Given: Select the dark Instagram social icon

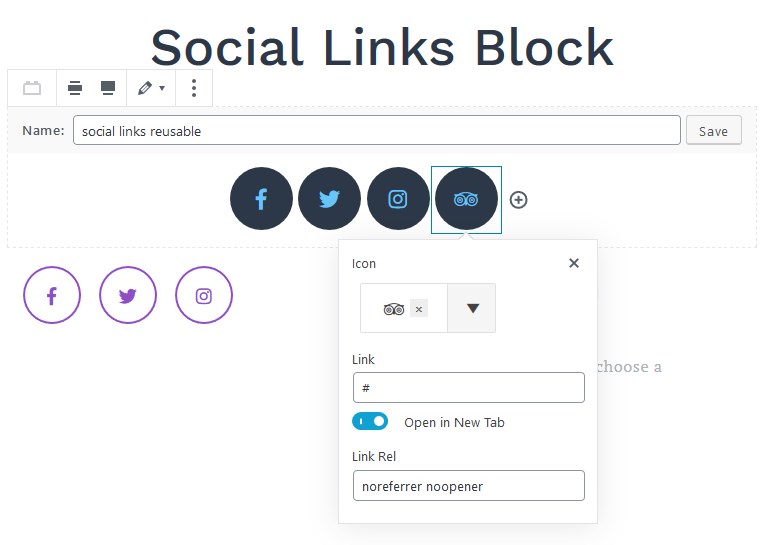Looking at the screenshot, I should point(398,199).
